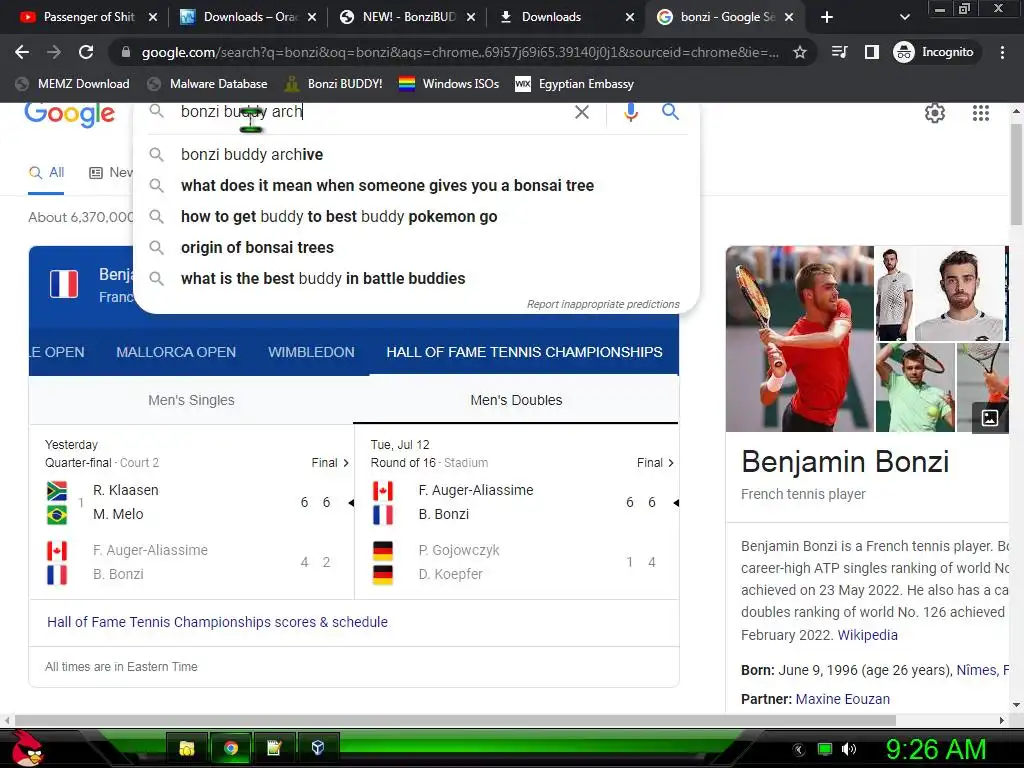Viewport: 1024px width, 768px height.
Task: Open Malware Database bookmark
Action: click(x=207, y=84)
